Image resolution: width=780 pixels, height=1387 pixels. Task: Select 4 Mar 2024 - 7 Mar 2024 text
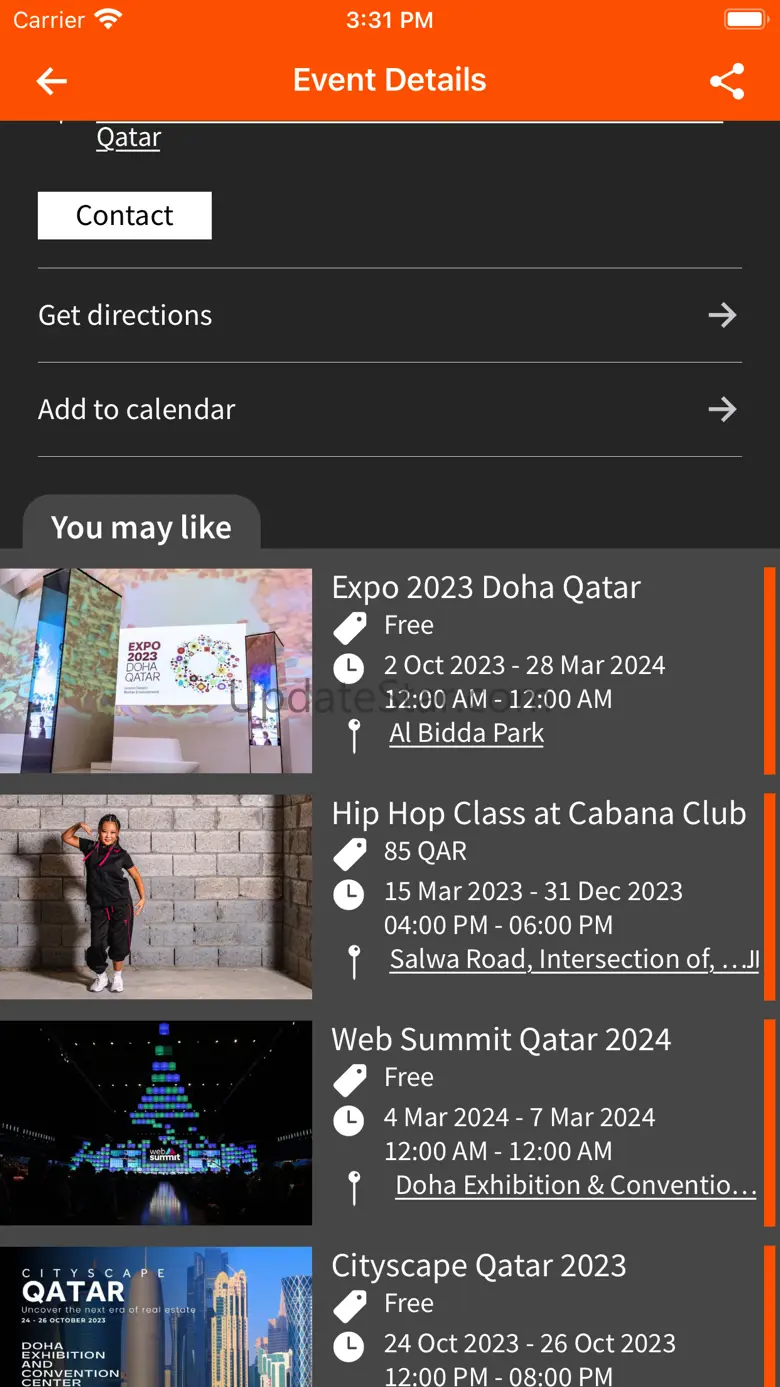coord(520,1117)
